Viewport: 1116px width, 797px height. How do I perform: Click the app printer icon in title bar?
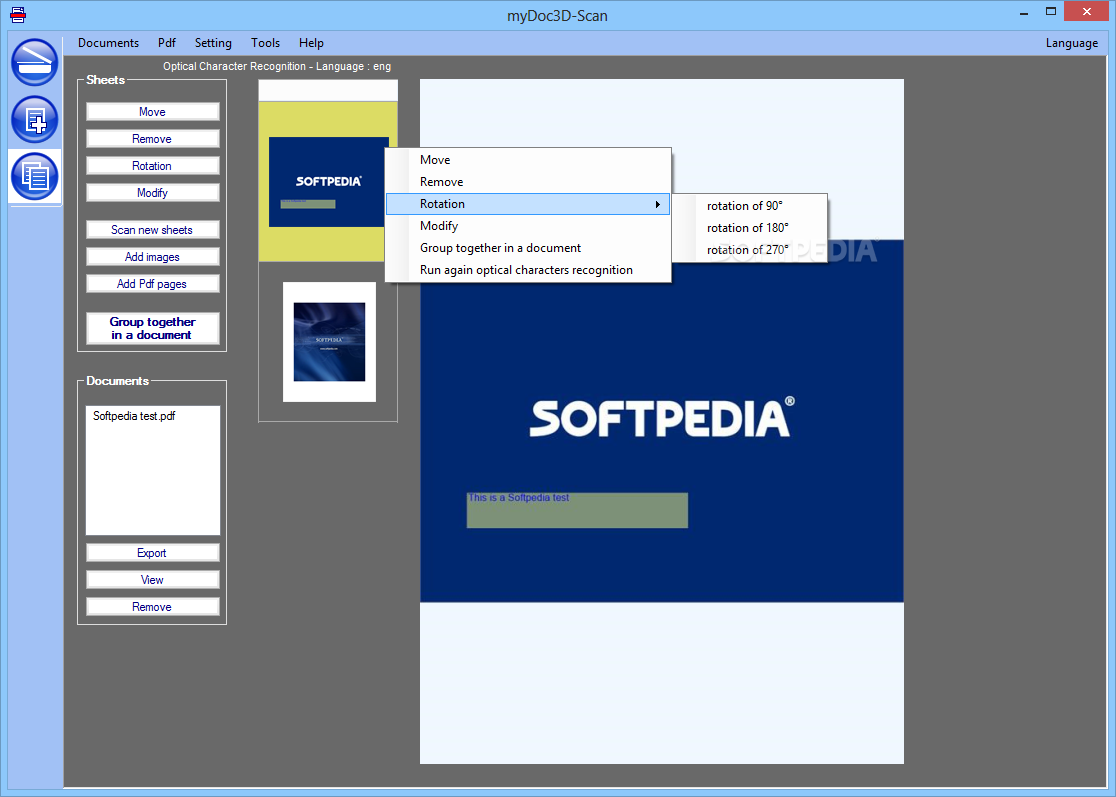pyautogui.click(x=18, y=14)
